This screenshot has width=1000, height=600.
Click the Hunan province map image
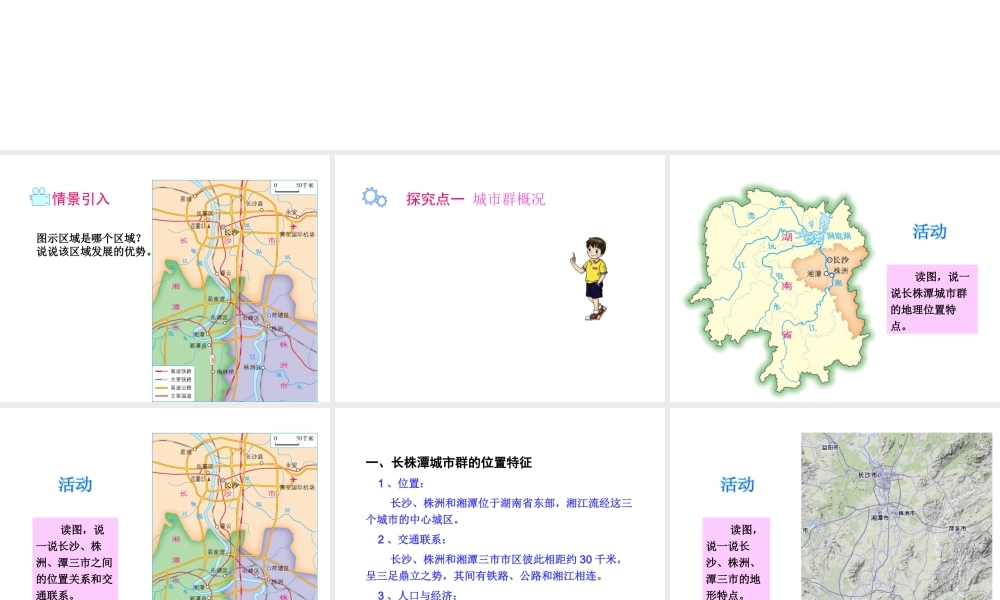point(777,288)
